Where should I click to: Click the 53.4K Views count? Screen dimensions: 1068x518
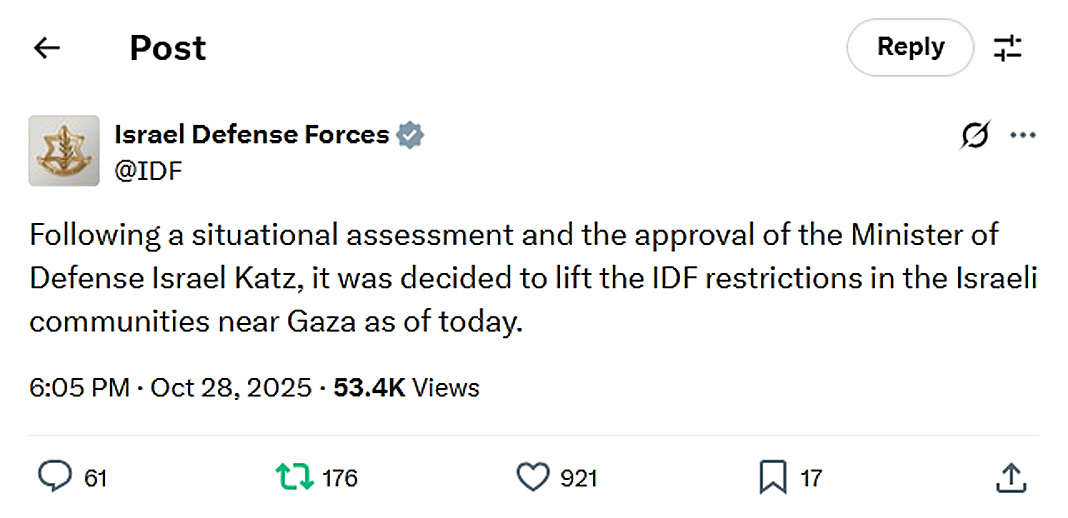point(406,387)
